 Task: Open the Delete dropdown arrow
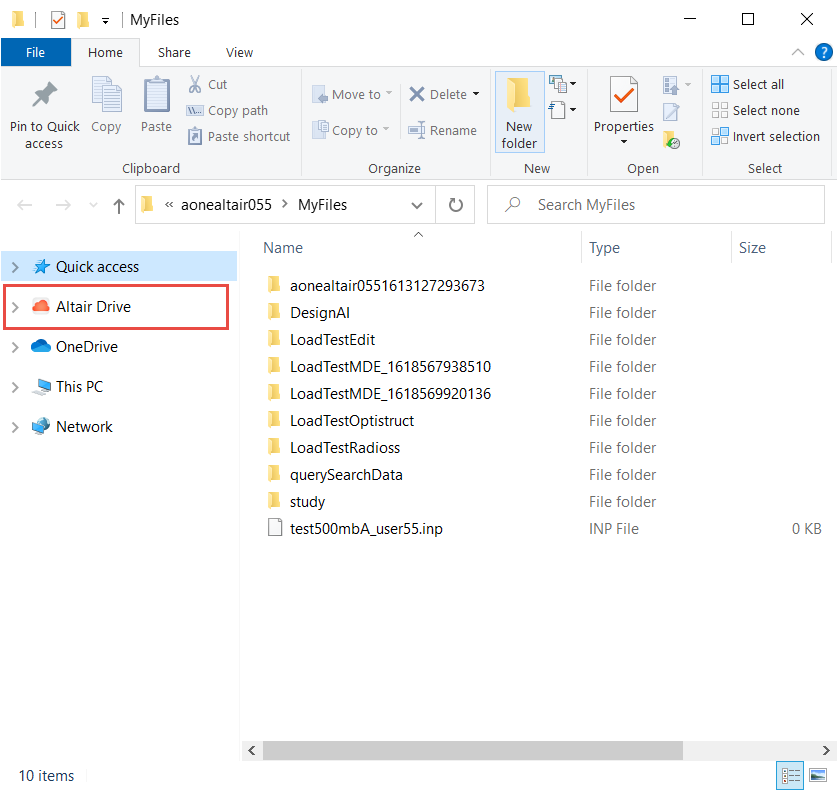(476, 94)
